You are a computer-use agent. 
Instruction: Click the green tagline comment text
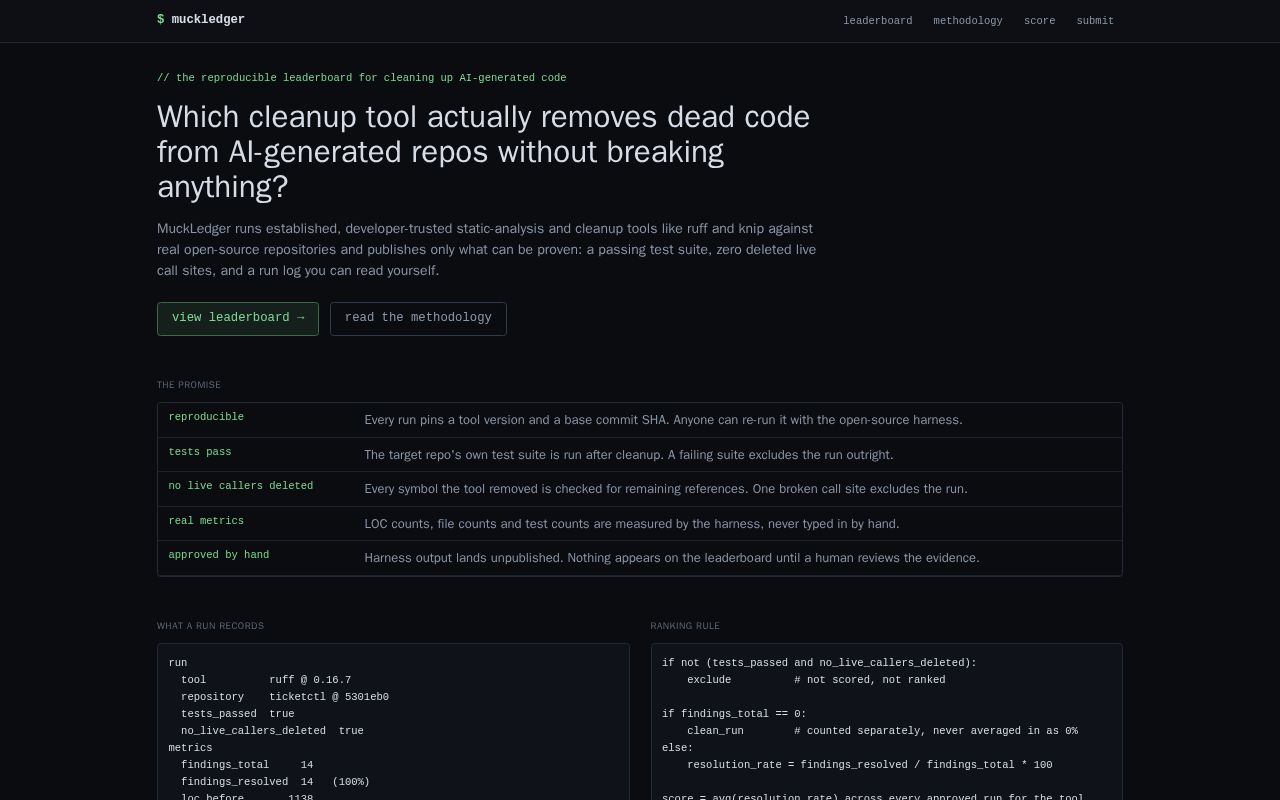362,78
